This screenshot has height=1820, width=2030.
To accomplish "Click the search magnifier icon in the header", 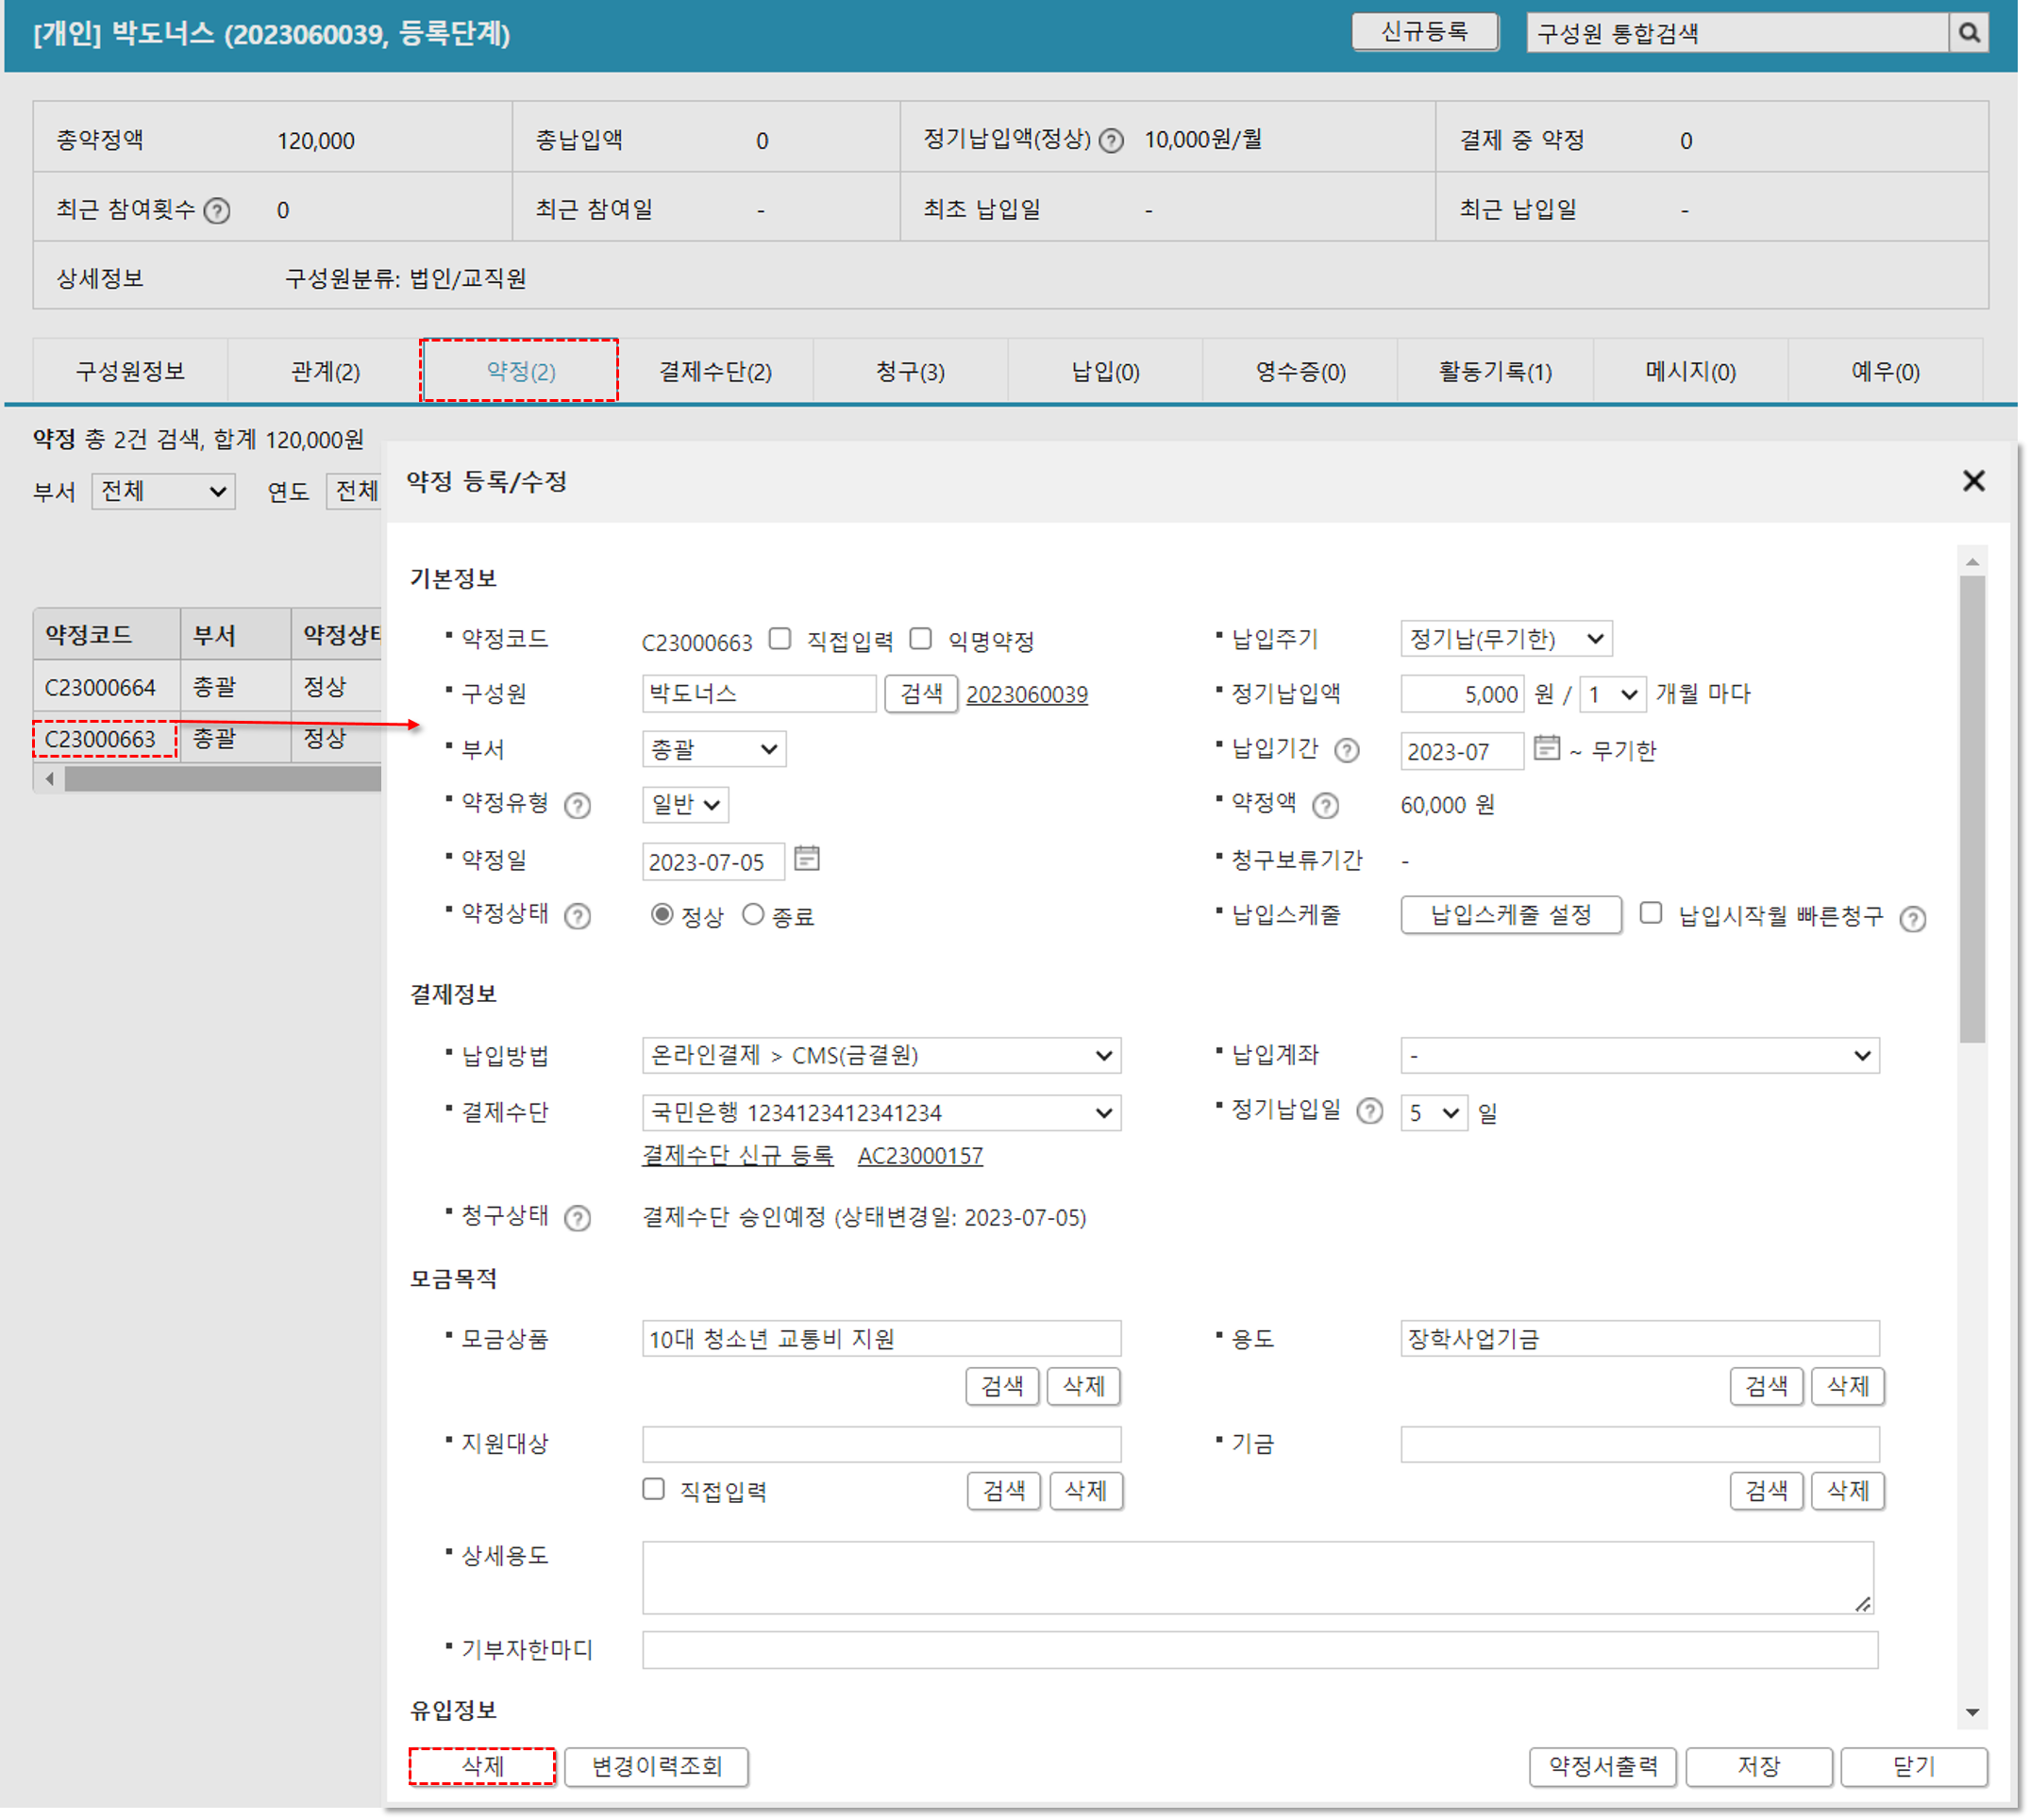I will [1971, 33].
